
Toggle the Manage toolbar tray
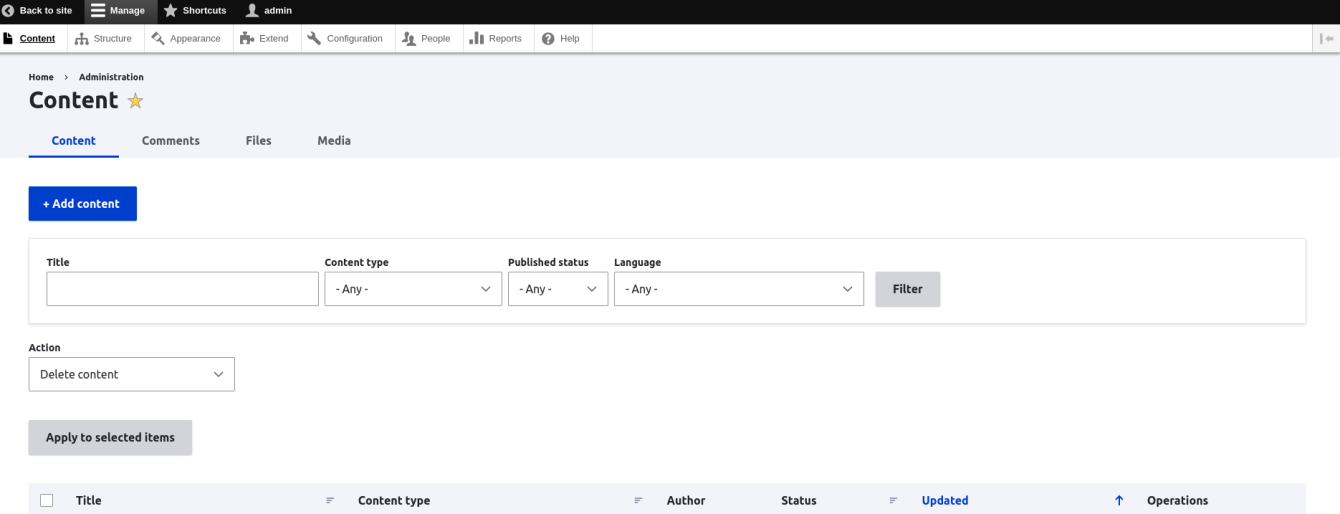coord(117,11)
